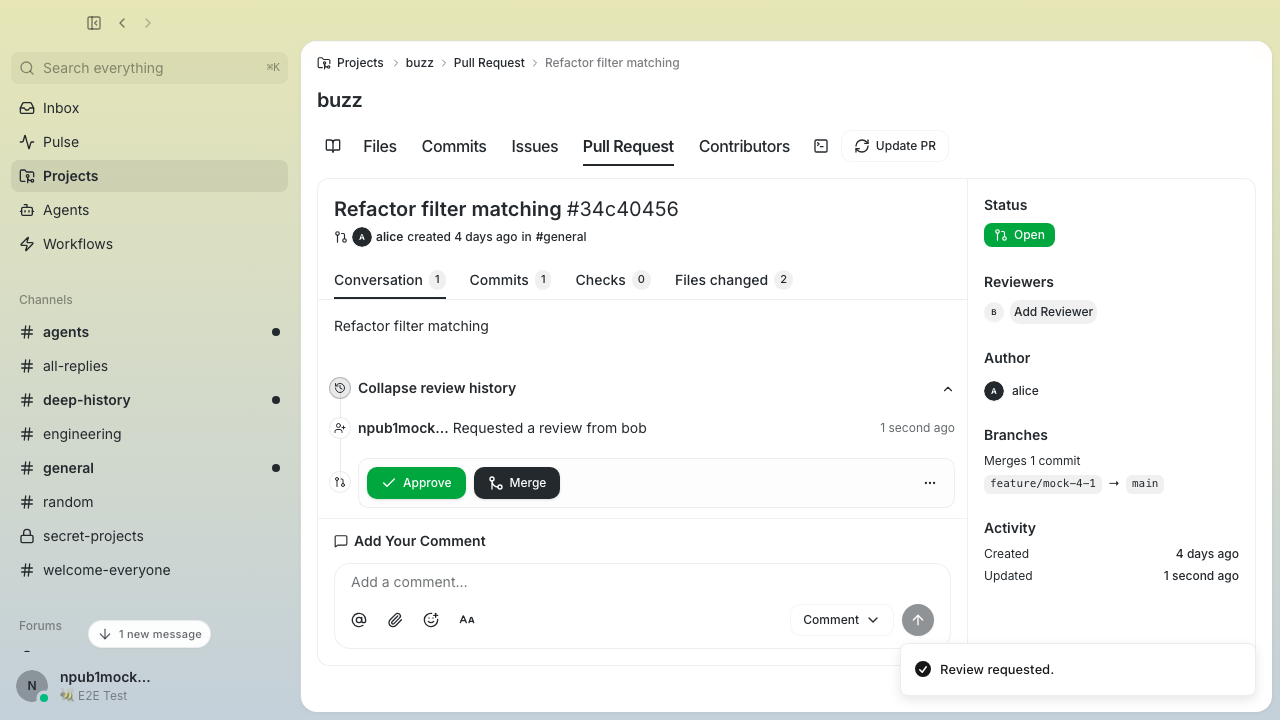Click reviewer B avatar
Image resolution: width=1280 pixels, height=720 pixels.
pos(994,312)
